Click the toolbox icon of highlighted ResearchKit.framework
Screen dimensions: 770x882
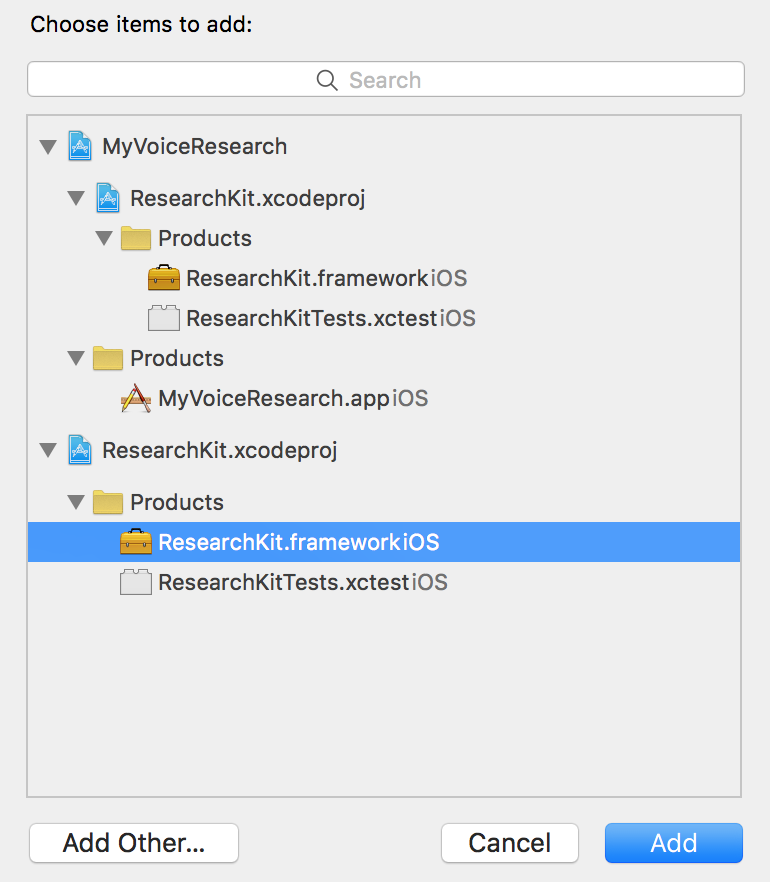coord(136,542)
